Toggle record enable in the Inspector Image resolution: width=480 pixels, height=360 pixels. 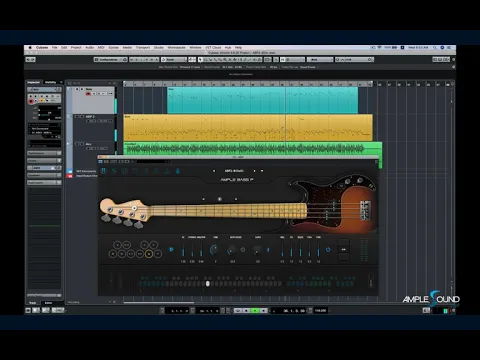tap(31, 101)
